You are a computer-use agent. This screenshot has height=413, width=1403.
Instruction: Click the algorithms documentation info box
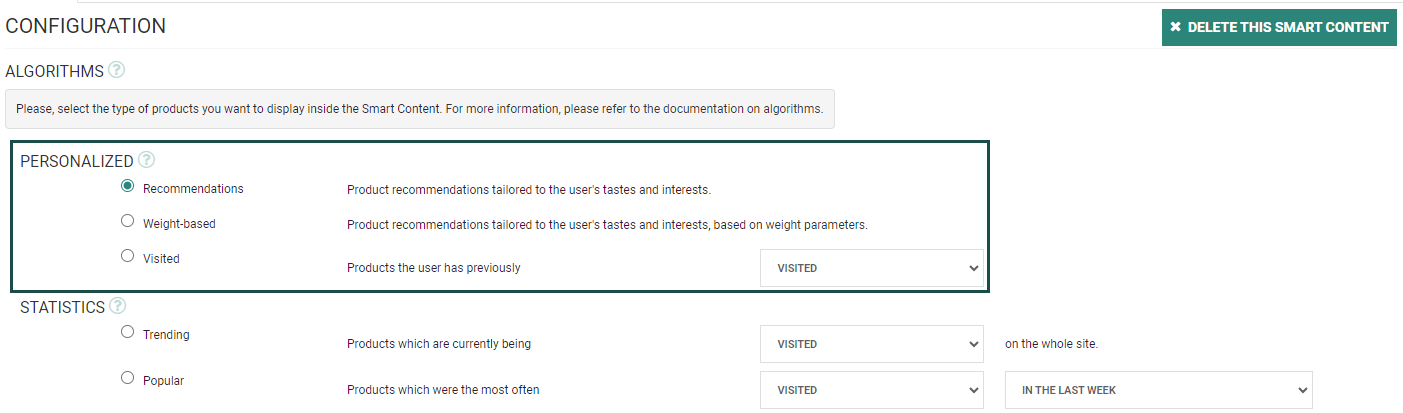pos(419,109)
